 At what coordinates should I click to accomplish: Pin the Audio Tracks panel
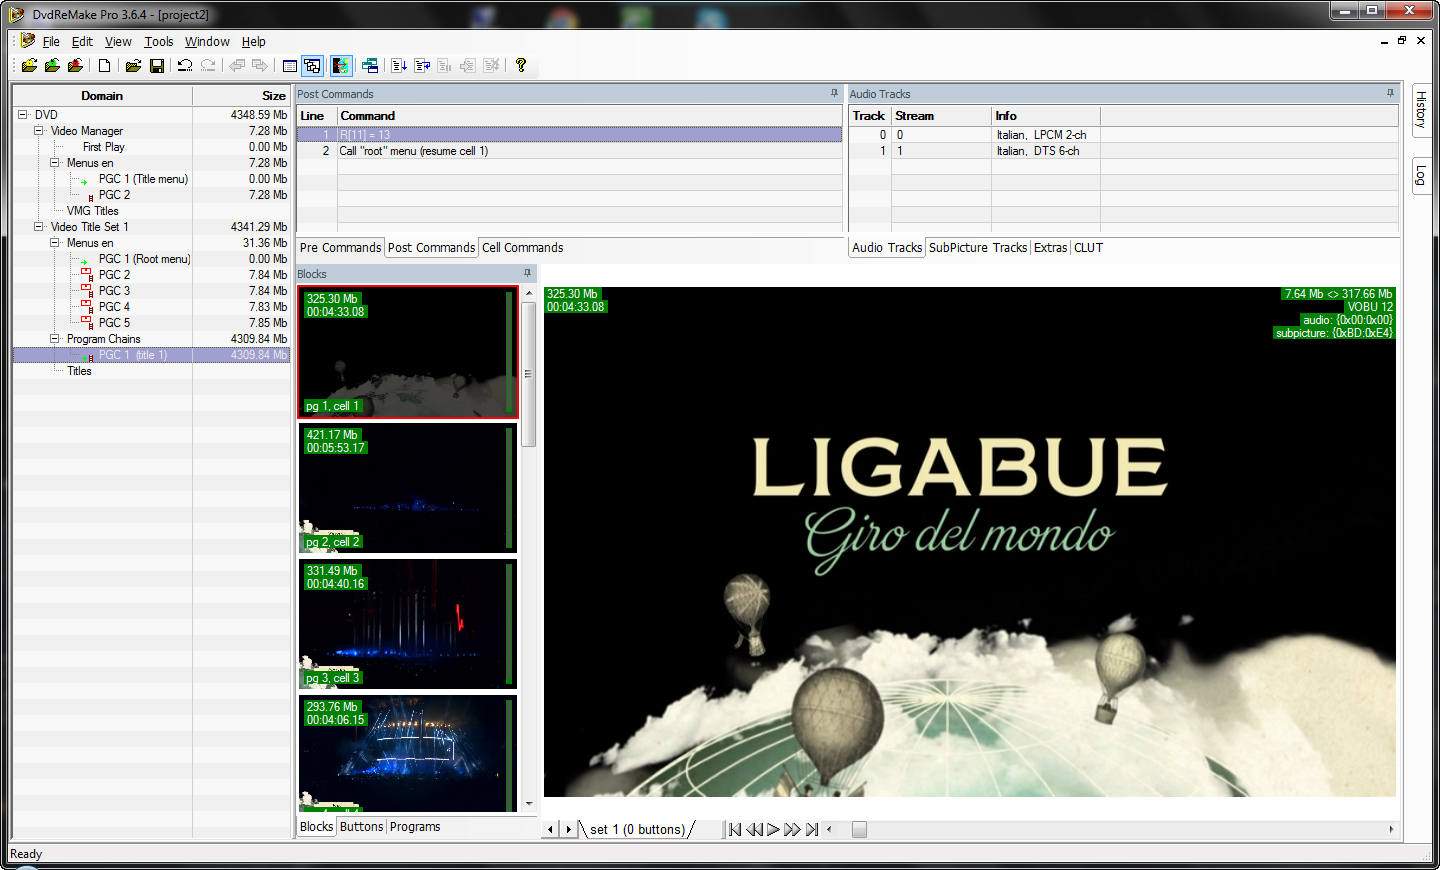[x=1390, y=93]
